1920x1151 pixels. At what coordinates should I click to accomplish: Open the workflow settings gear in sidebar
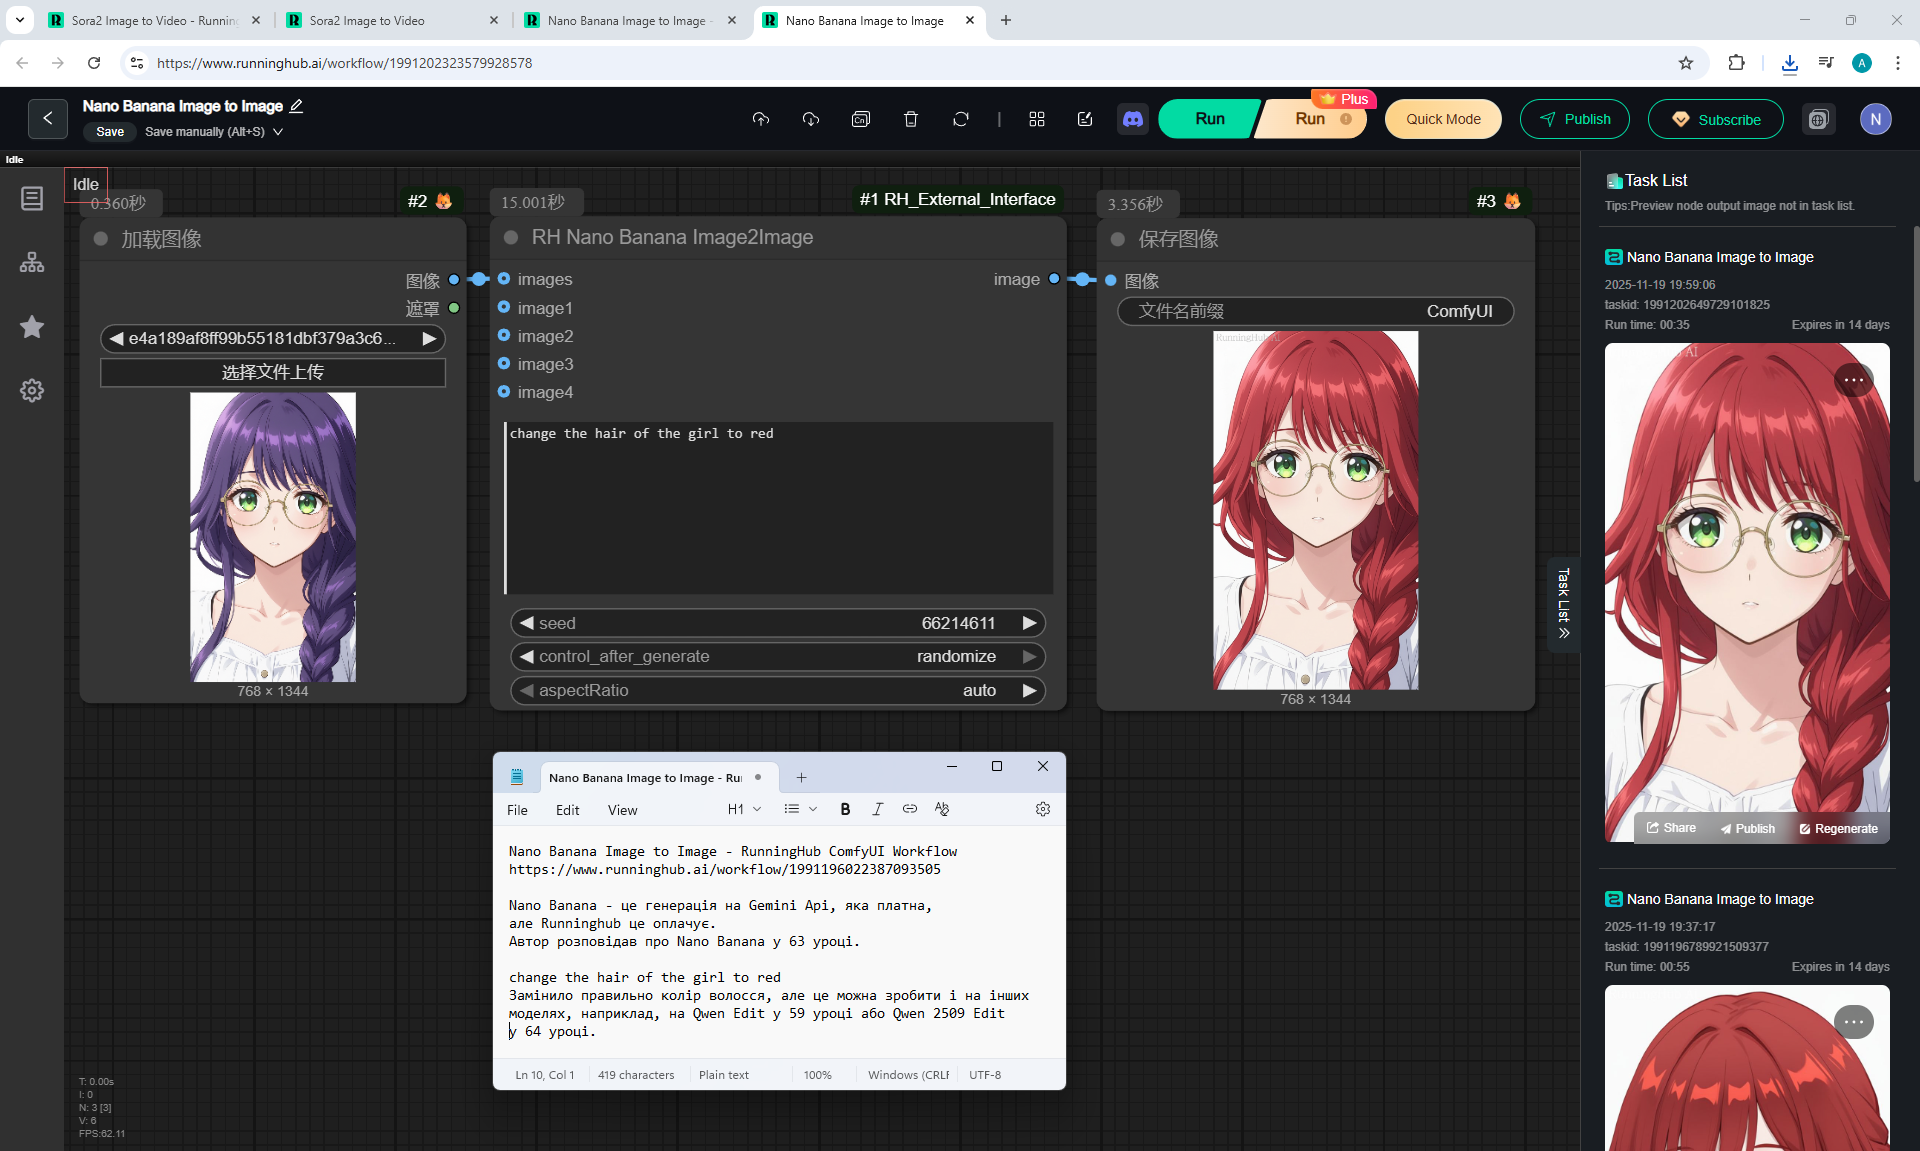(x=32, y=390)
